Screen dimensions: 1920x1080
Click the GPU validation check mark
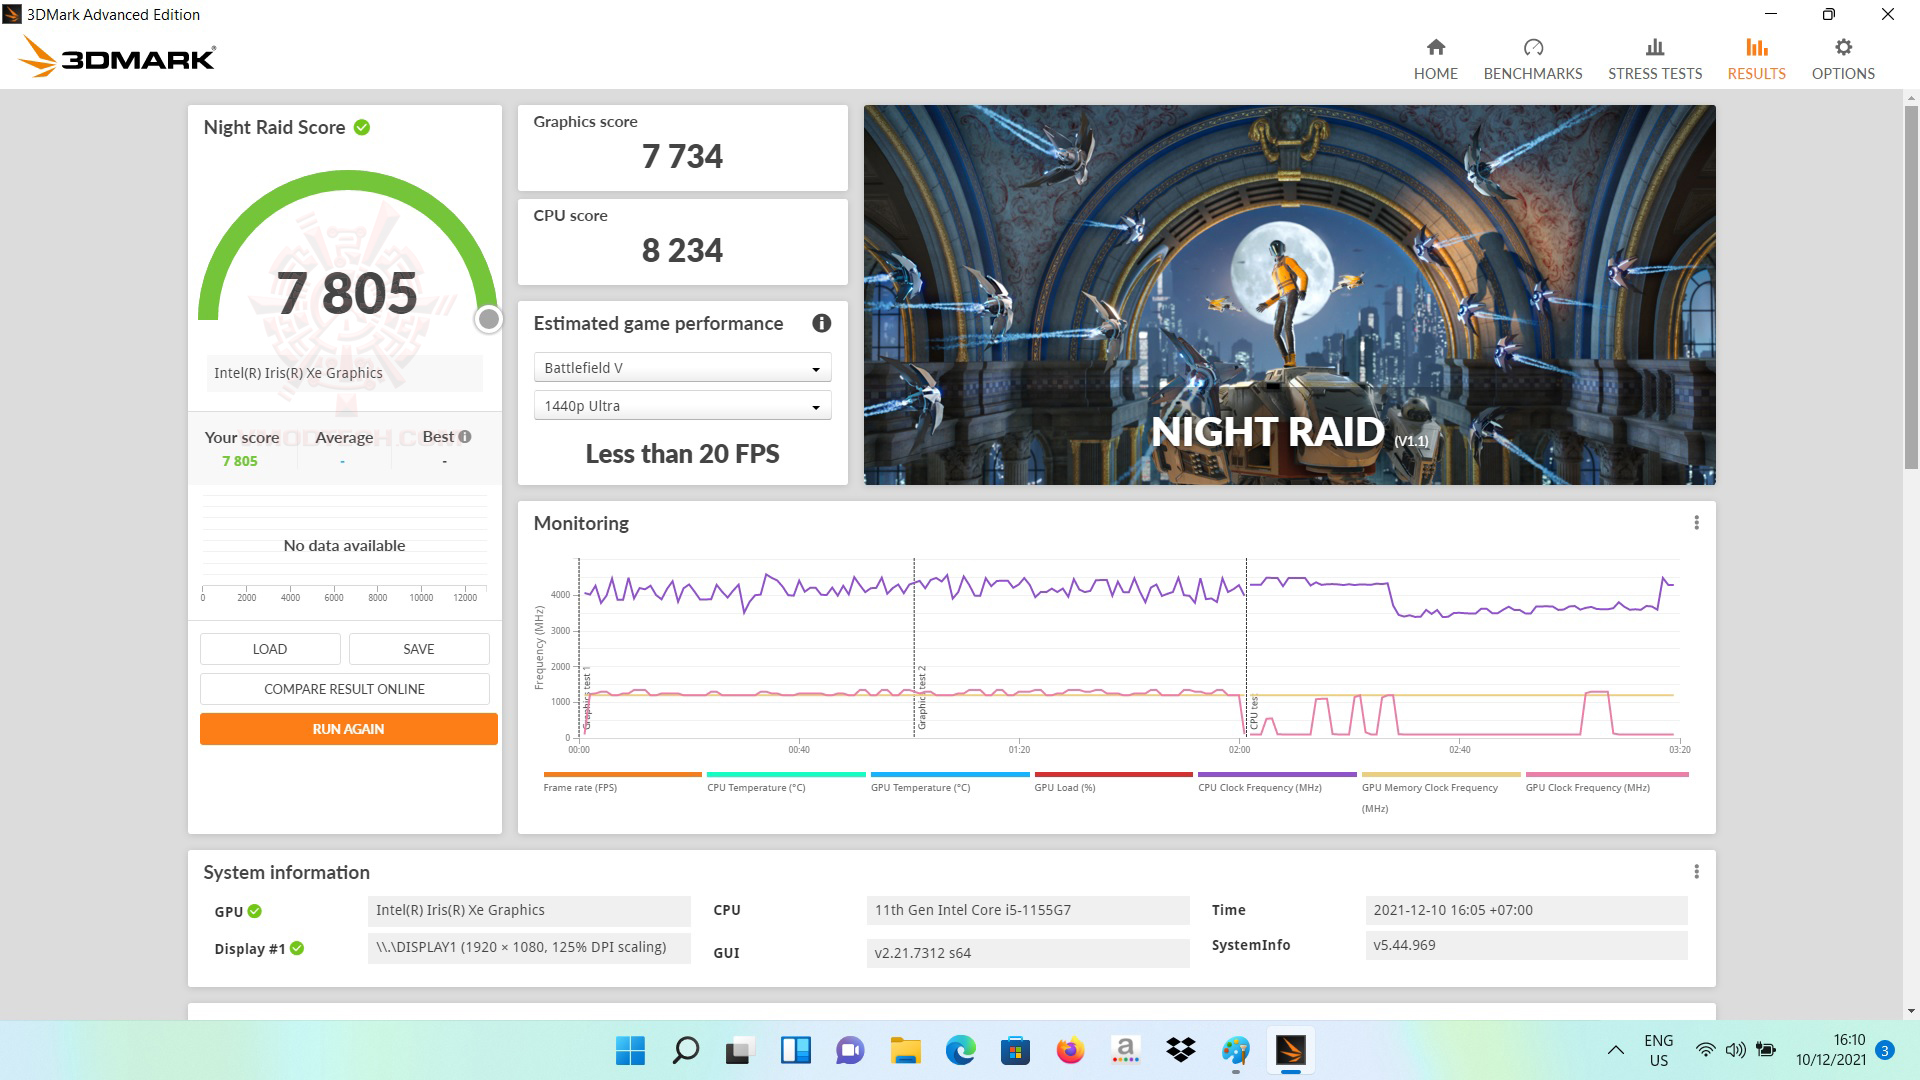[x=255, y=911]
